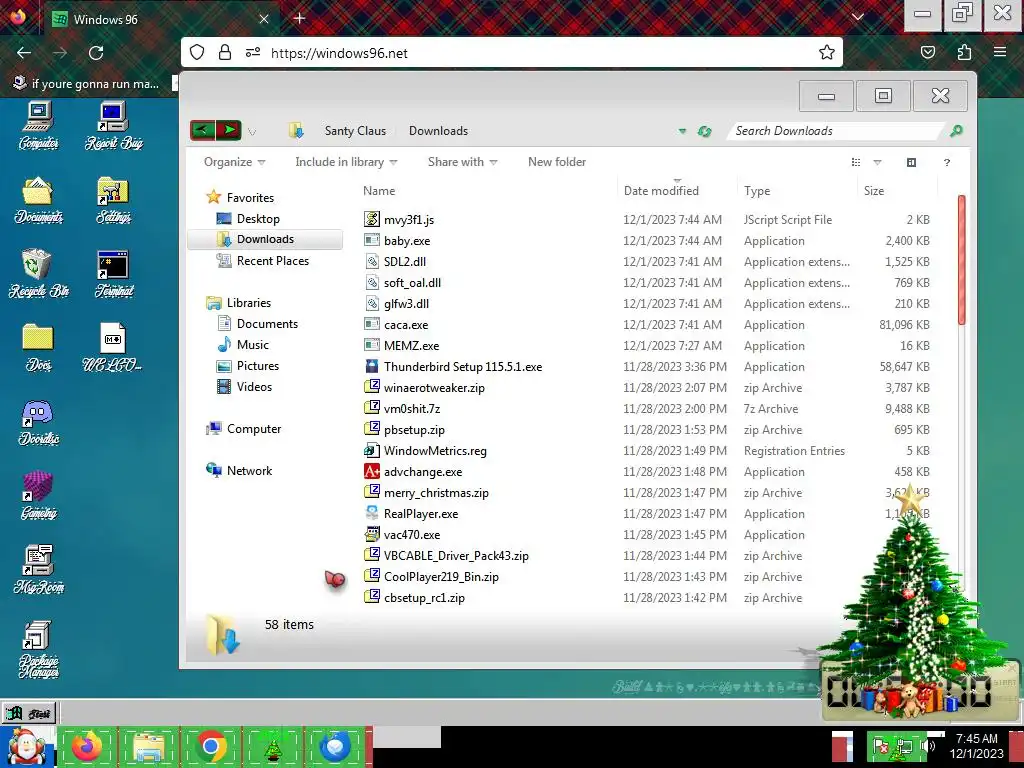Open the WELCO markdown file icon

tap(113, 347)
